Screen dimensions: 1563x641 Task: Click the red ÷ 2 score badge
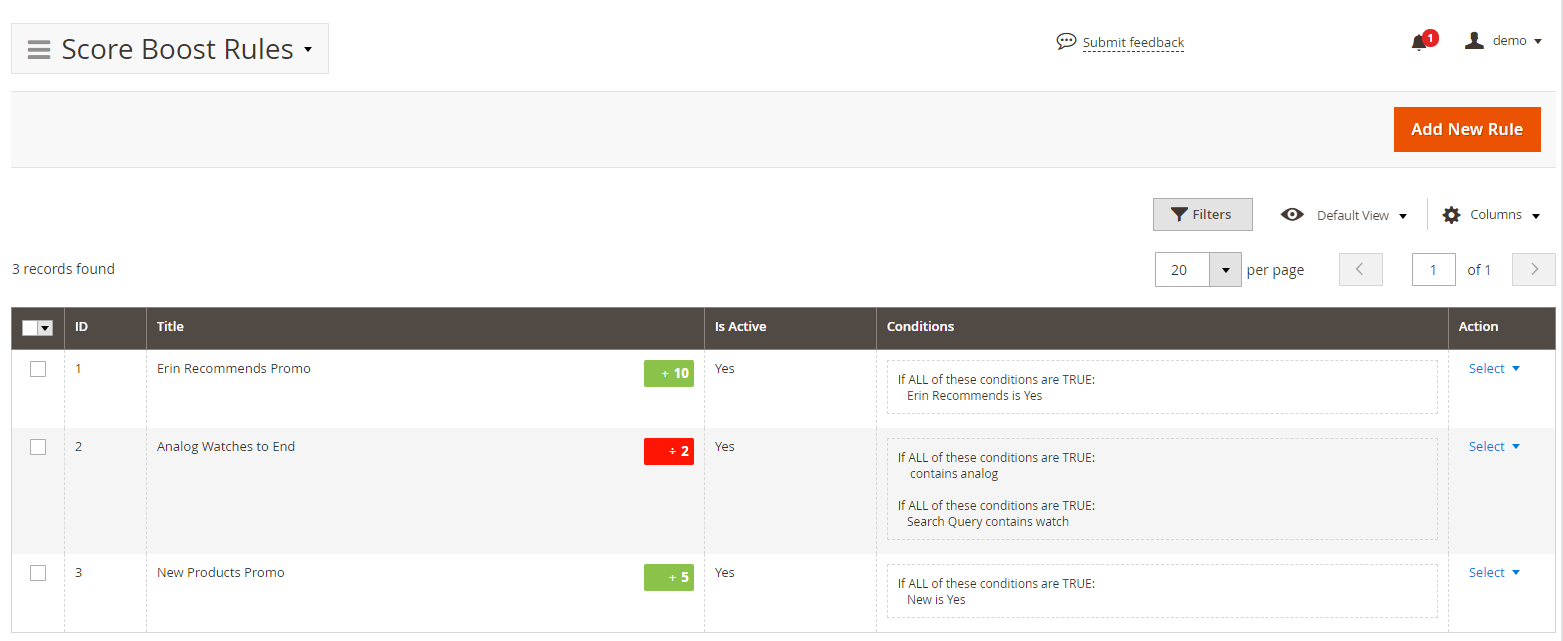pos(668,451)
